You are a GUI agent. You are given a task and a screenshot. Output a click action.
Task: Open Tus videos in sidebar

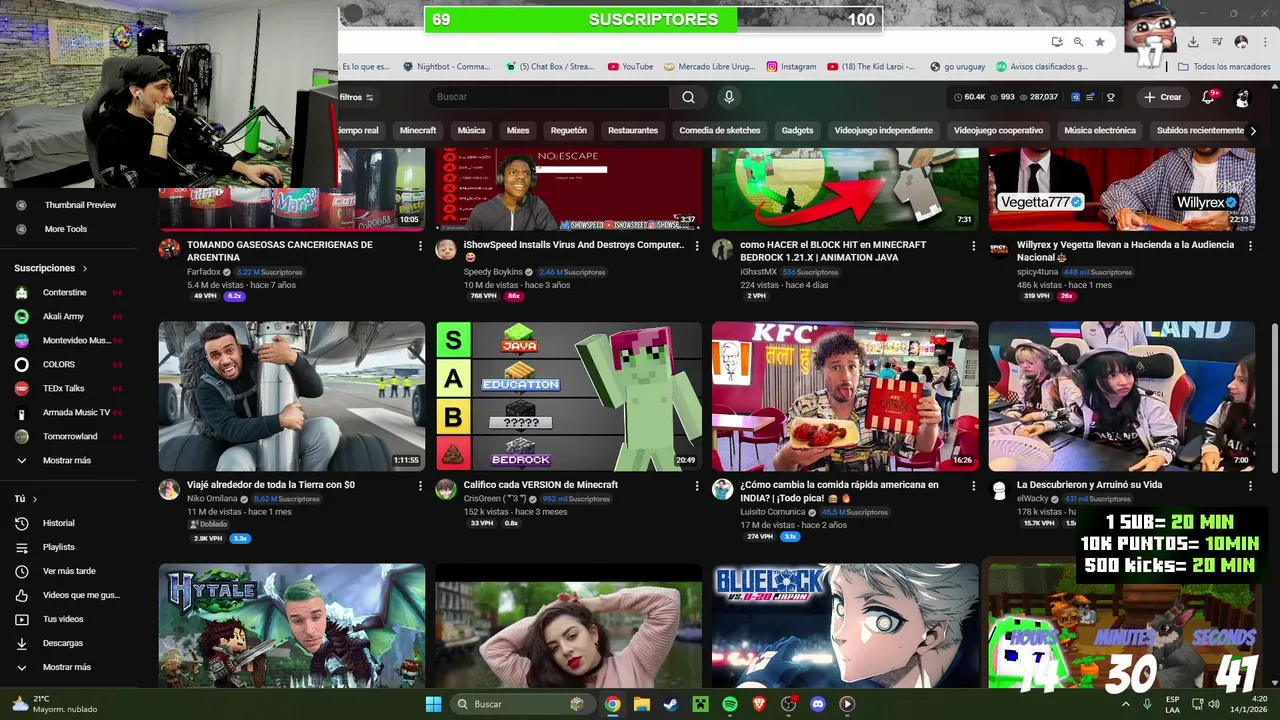pos(62,619)
